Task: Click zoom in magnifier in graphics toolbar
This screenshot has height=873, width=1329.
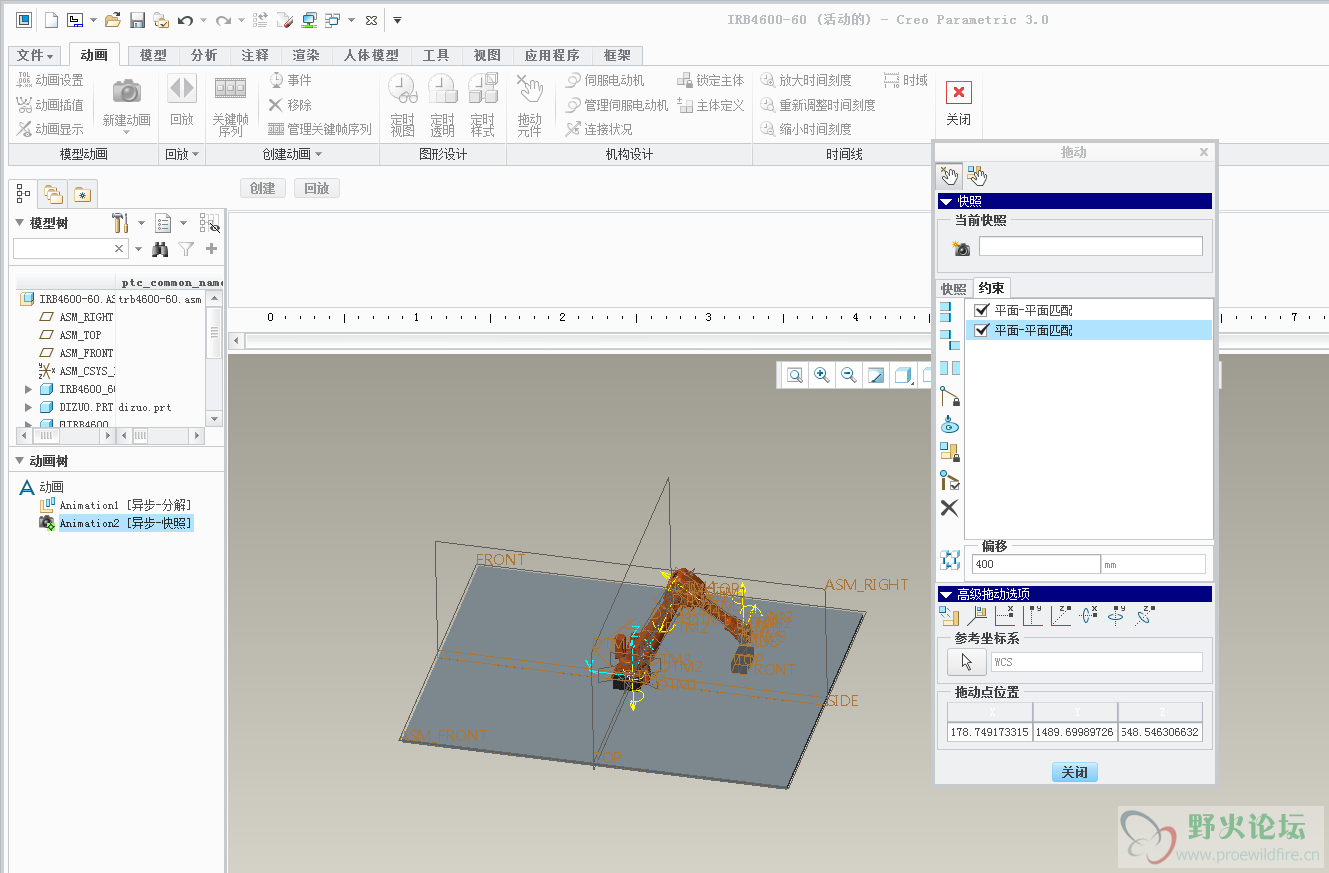Action: 822,375
